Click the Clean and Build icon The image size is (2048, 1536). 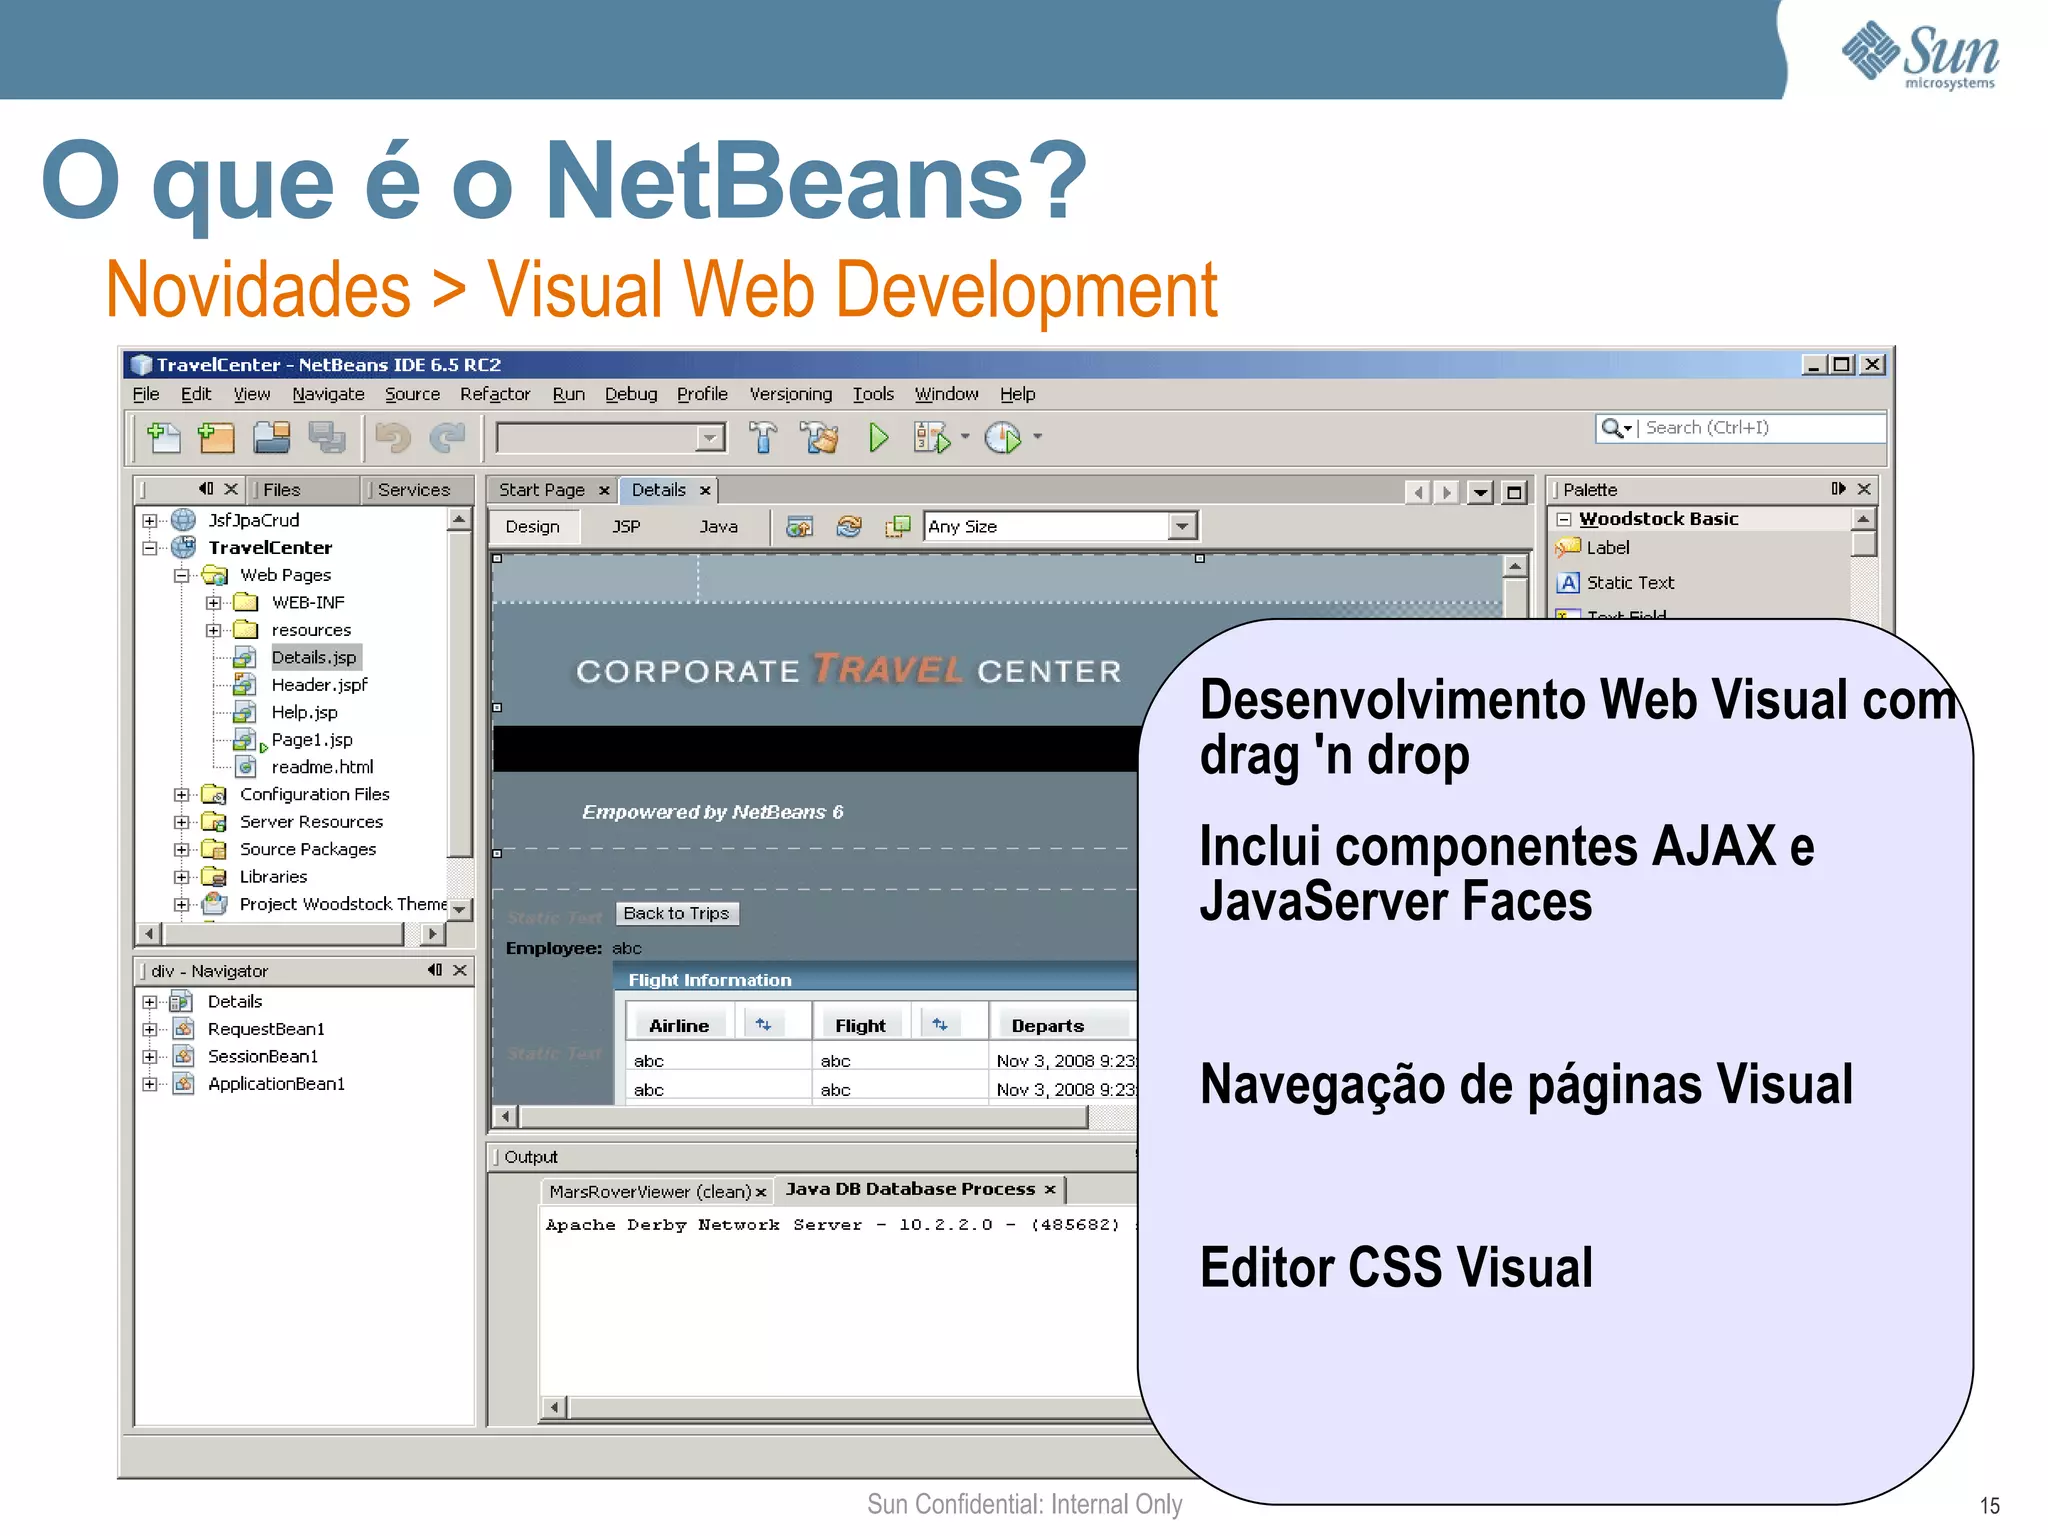point(820,437)
